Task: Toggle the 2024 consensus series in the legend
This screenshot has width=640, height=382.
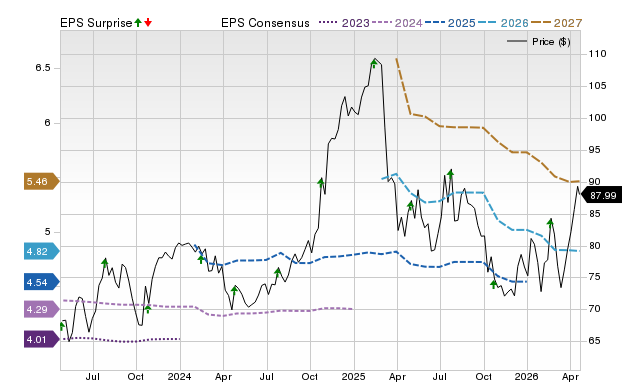Action: click(x=397, y=23)
